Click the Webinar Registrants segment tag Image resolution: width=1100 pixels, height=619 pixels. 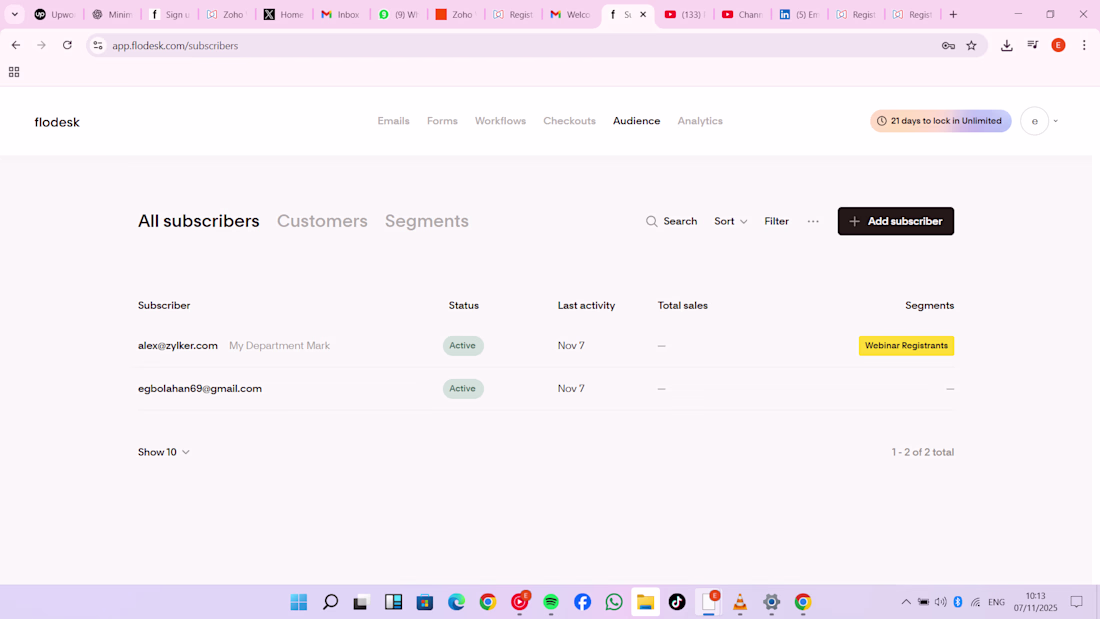point(906,345)
